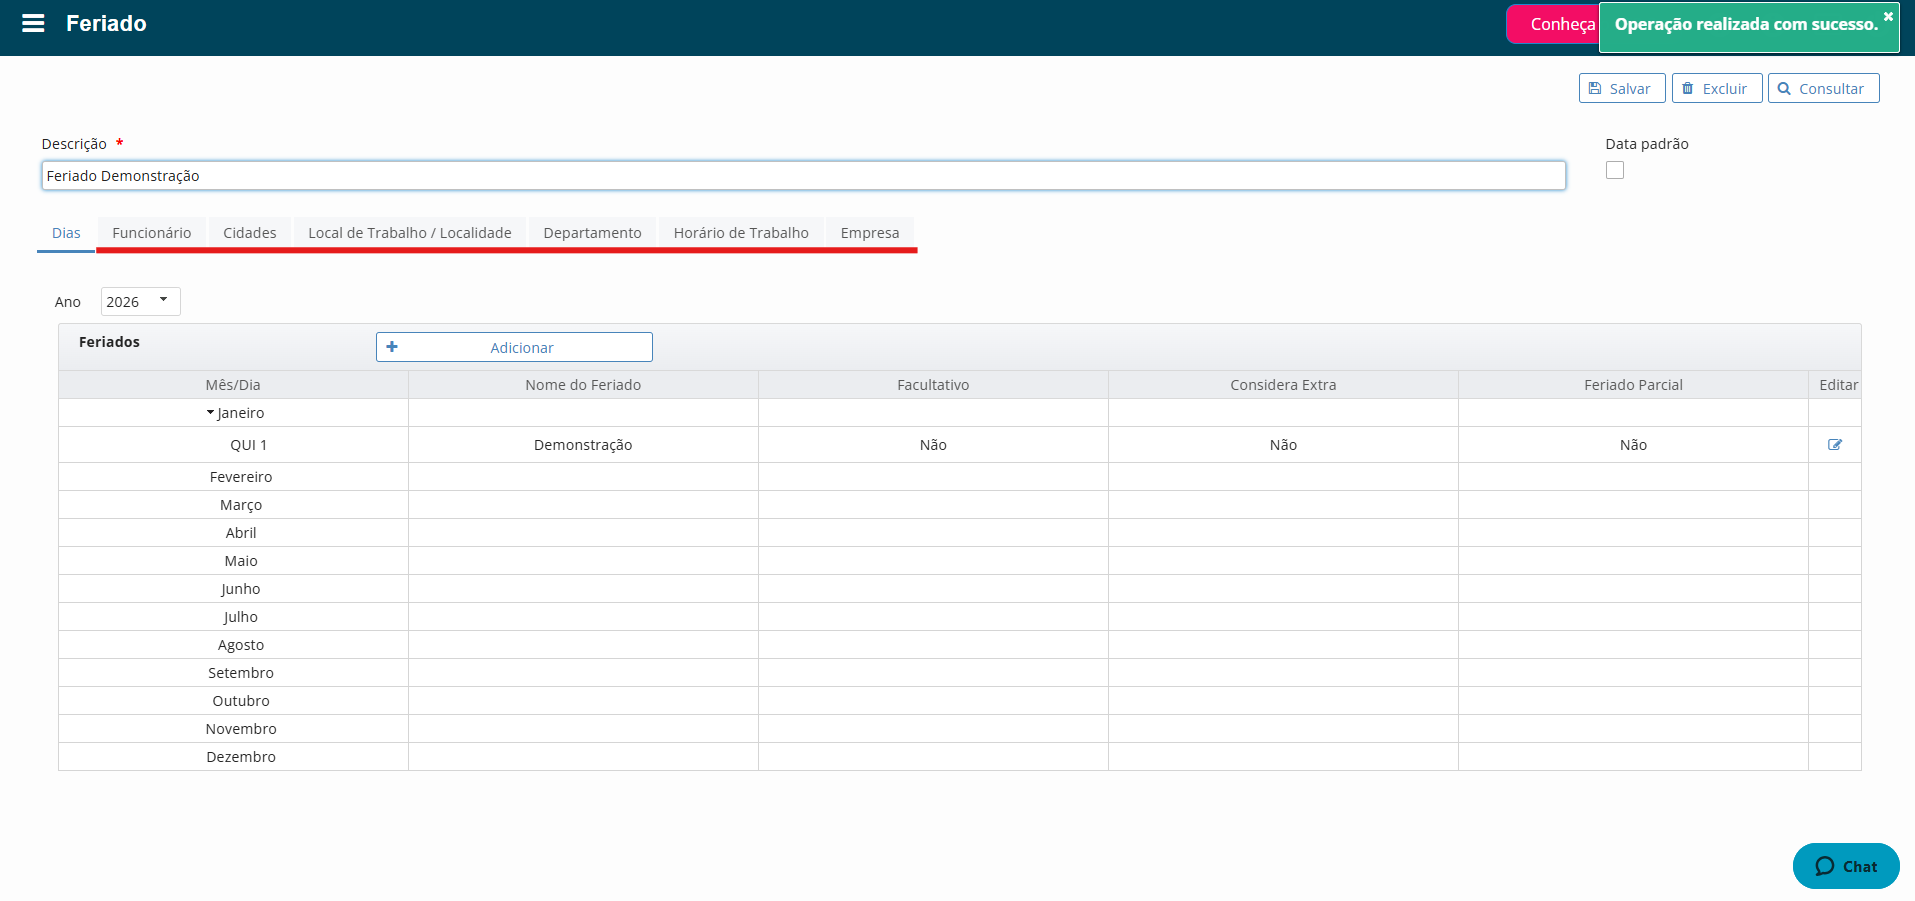
Task: Switch to the Funcionário tab
Action: (x=151, y=233)
